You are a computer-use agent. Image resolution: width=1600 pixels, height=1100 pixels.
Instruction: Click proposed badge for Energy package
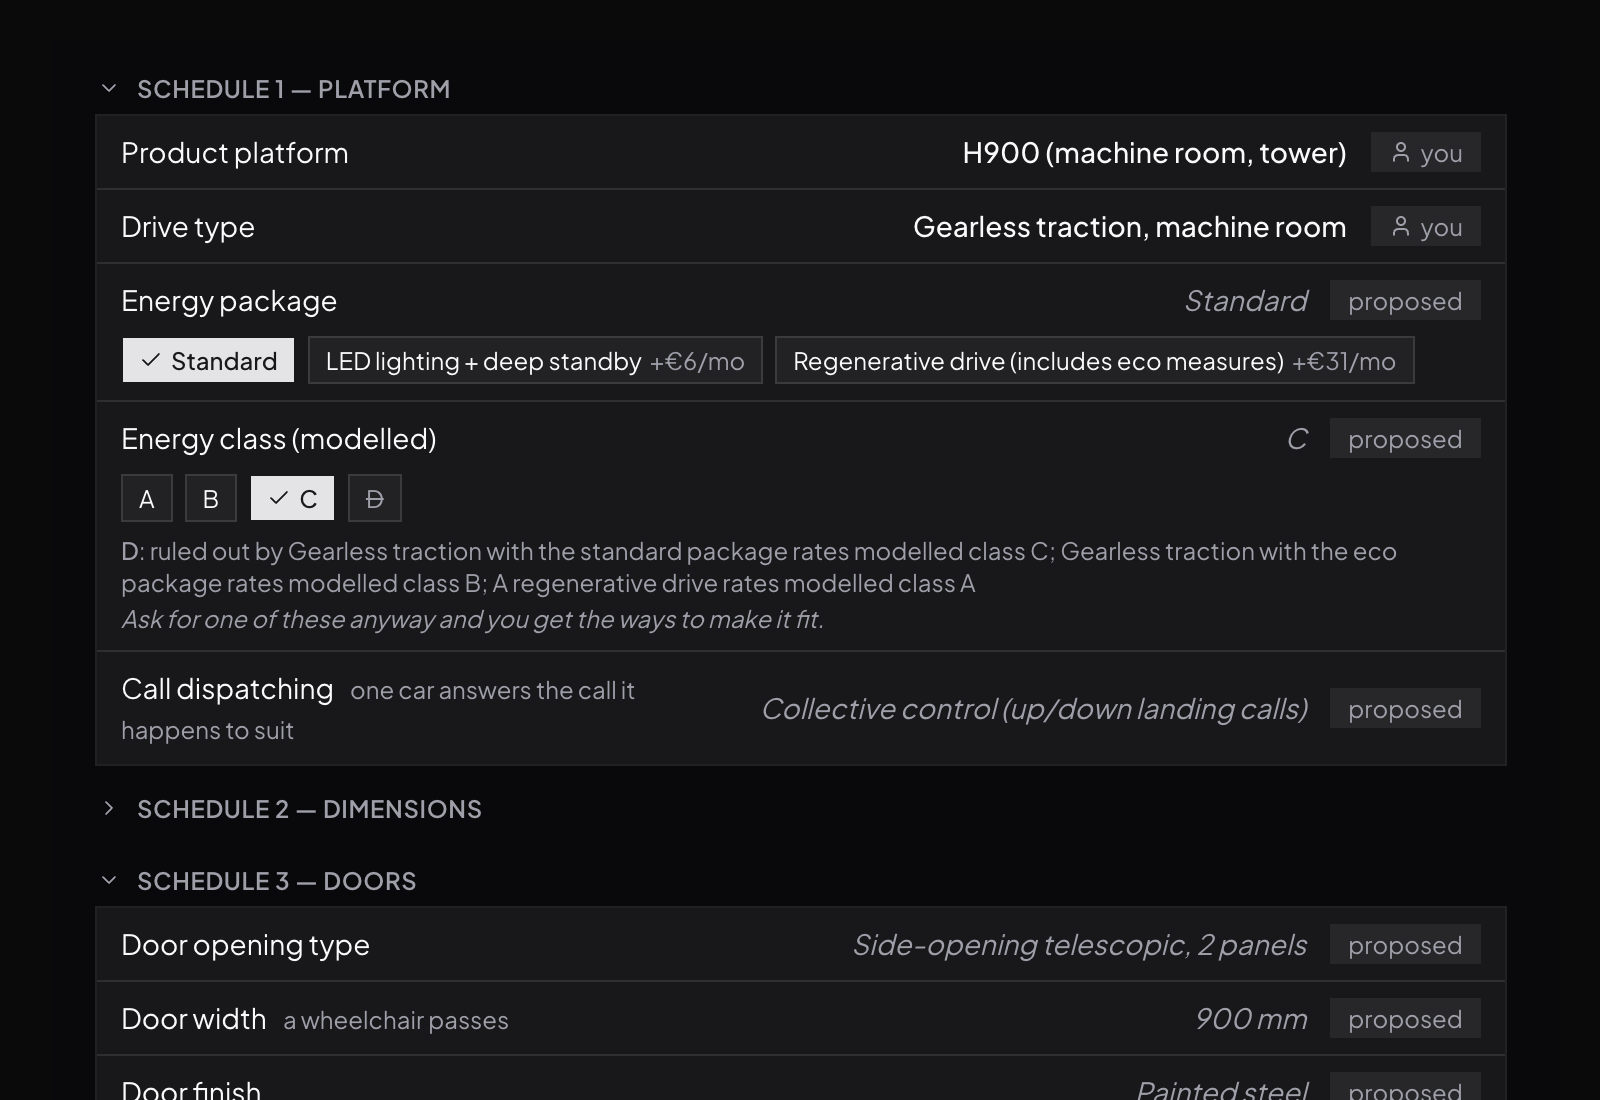1405,301
